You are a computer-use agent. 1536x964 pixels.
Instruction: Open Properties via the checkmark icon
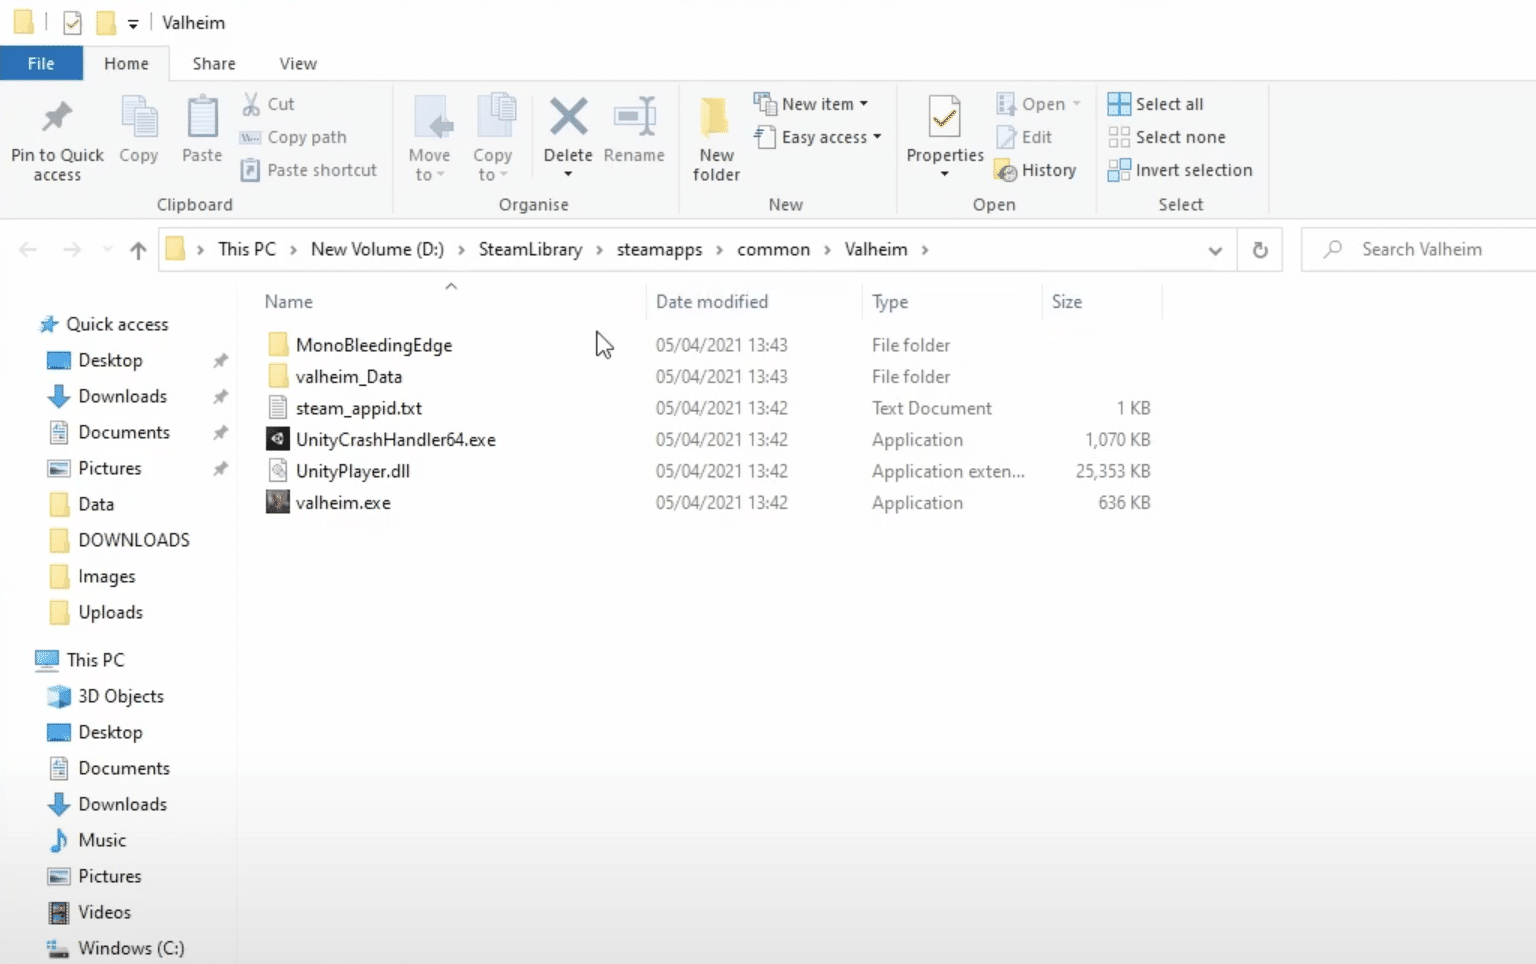pos(944,118)
